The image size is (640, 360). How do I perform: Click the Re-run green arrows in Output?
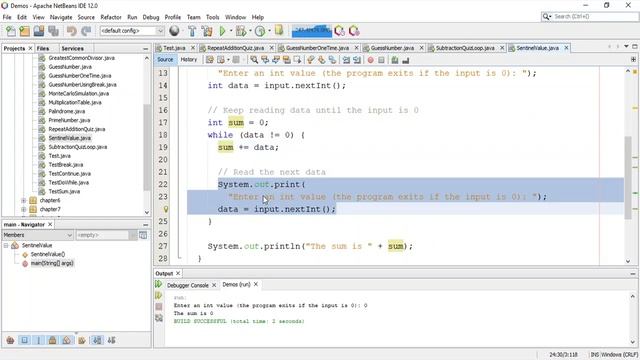click(159, 284)
